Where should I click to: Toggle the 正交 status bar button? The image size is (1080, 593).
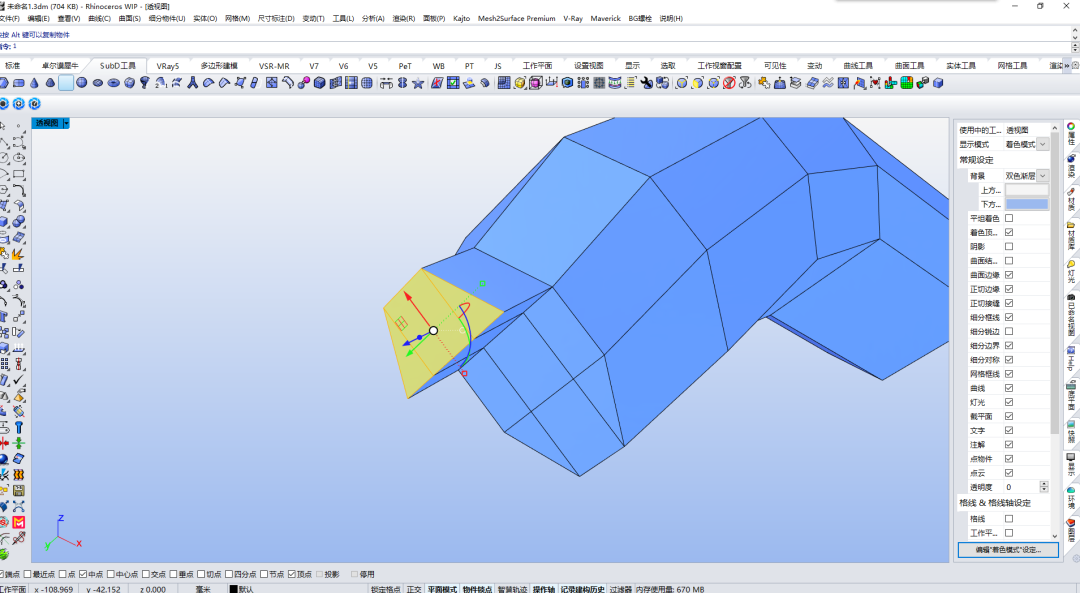414,590
